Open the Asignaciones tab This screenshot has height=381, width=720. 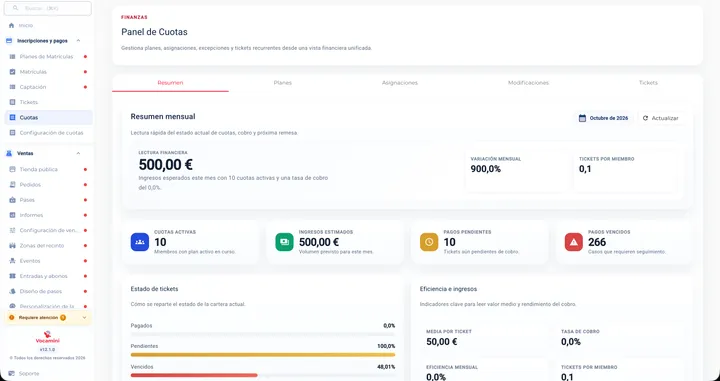pyautogui.click(x=399, y=83)
